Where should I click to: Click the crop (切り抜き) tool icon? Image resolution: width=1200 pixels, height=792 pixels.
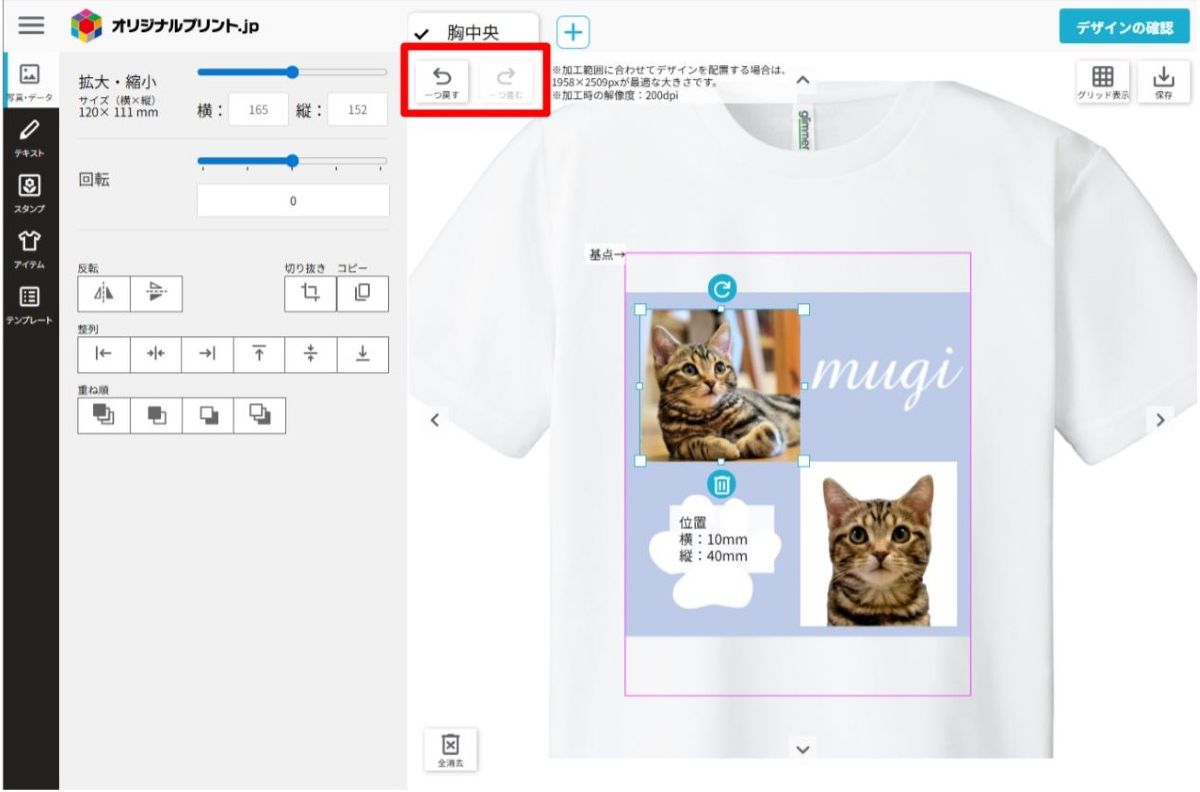[310, 293]
